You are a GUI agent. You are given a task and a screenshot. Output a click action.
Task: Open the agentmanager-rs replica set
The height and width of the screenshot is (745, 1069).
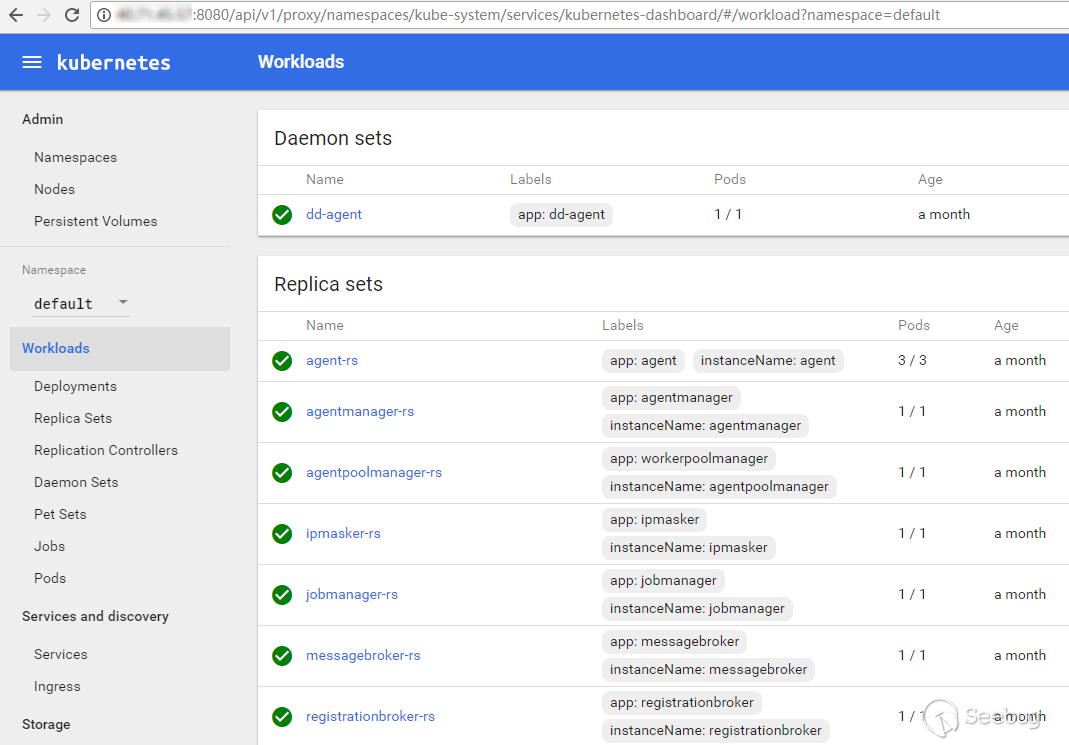(360, 411)
